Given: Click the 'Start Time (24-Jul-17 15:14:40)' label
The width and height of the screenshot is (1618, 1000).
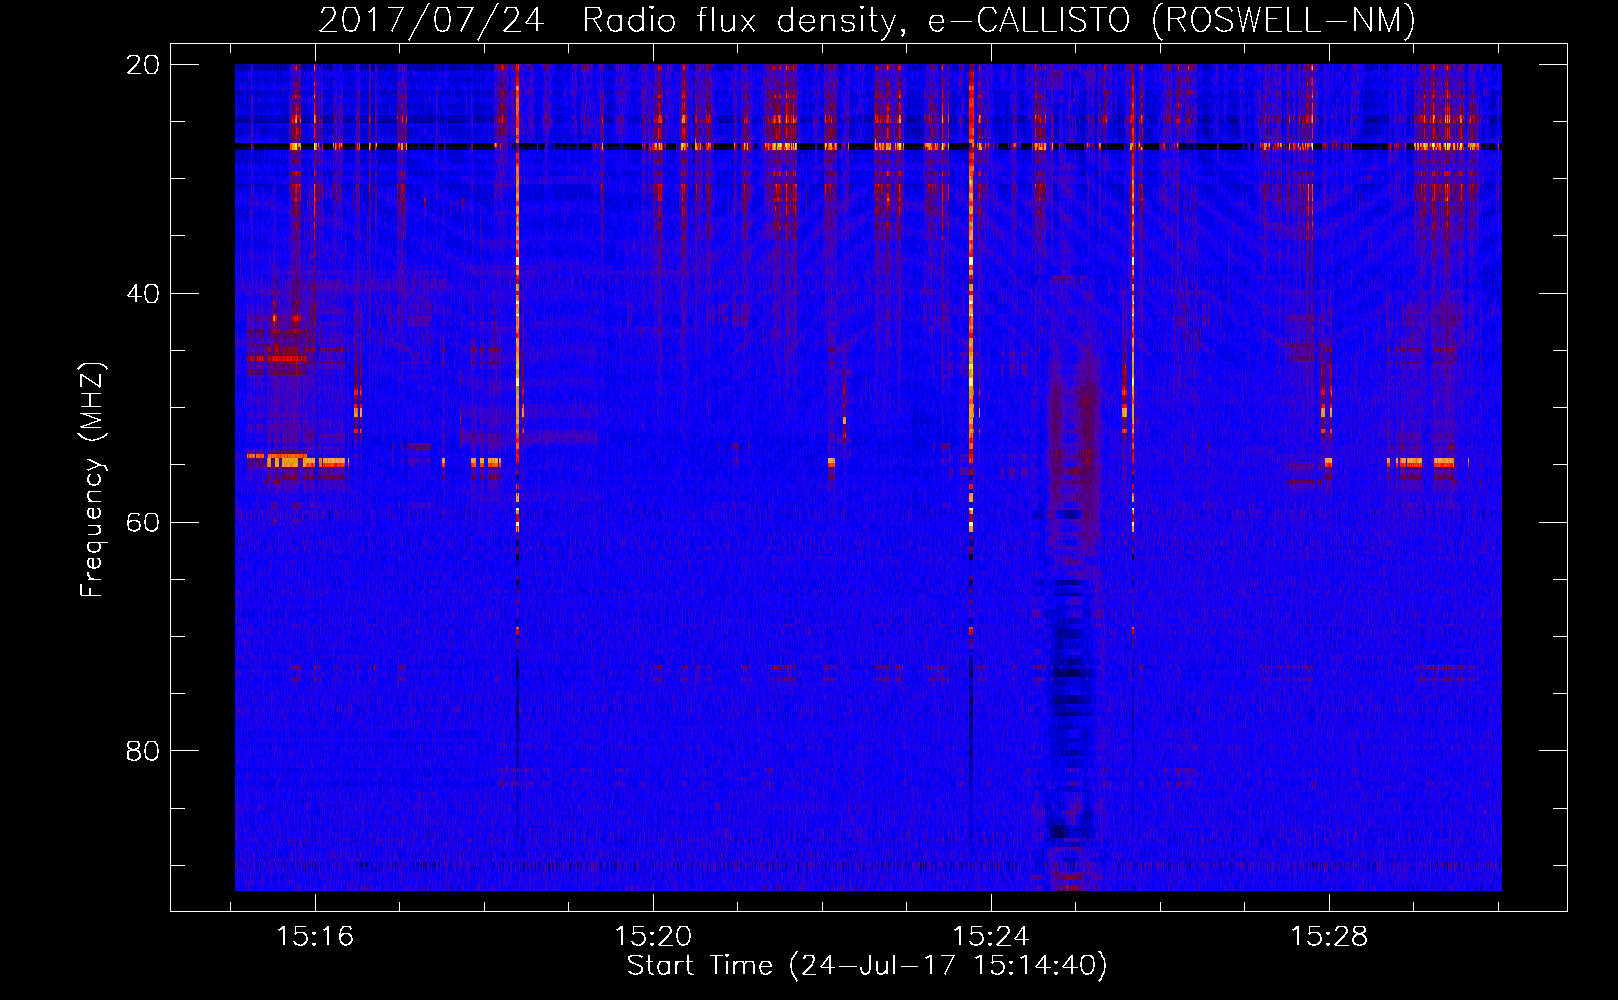Looking at the screenshot, I should pyautogui.click(x=867, y=966).
